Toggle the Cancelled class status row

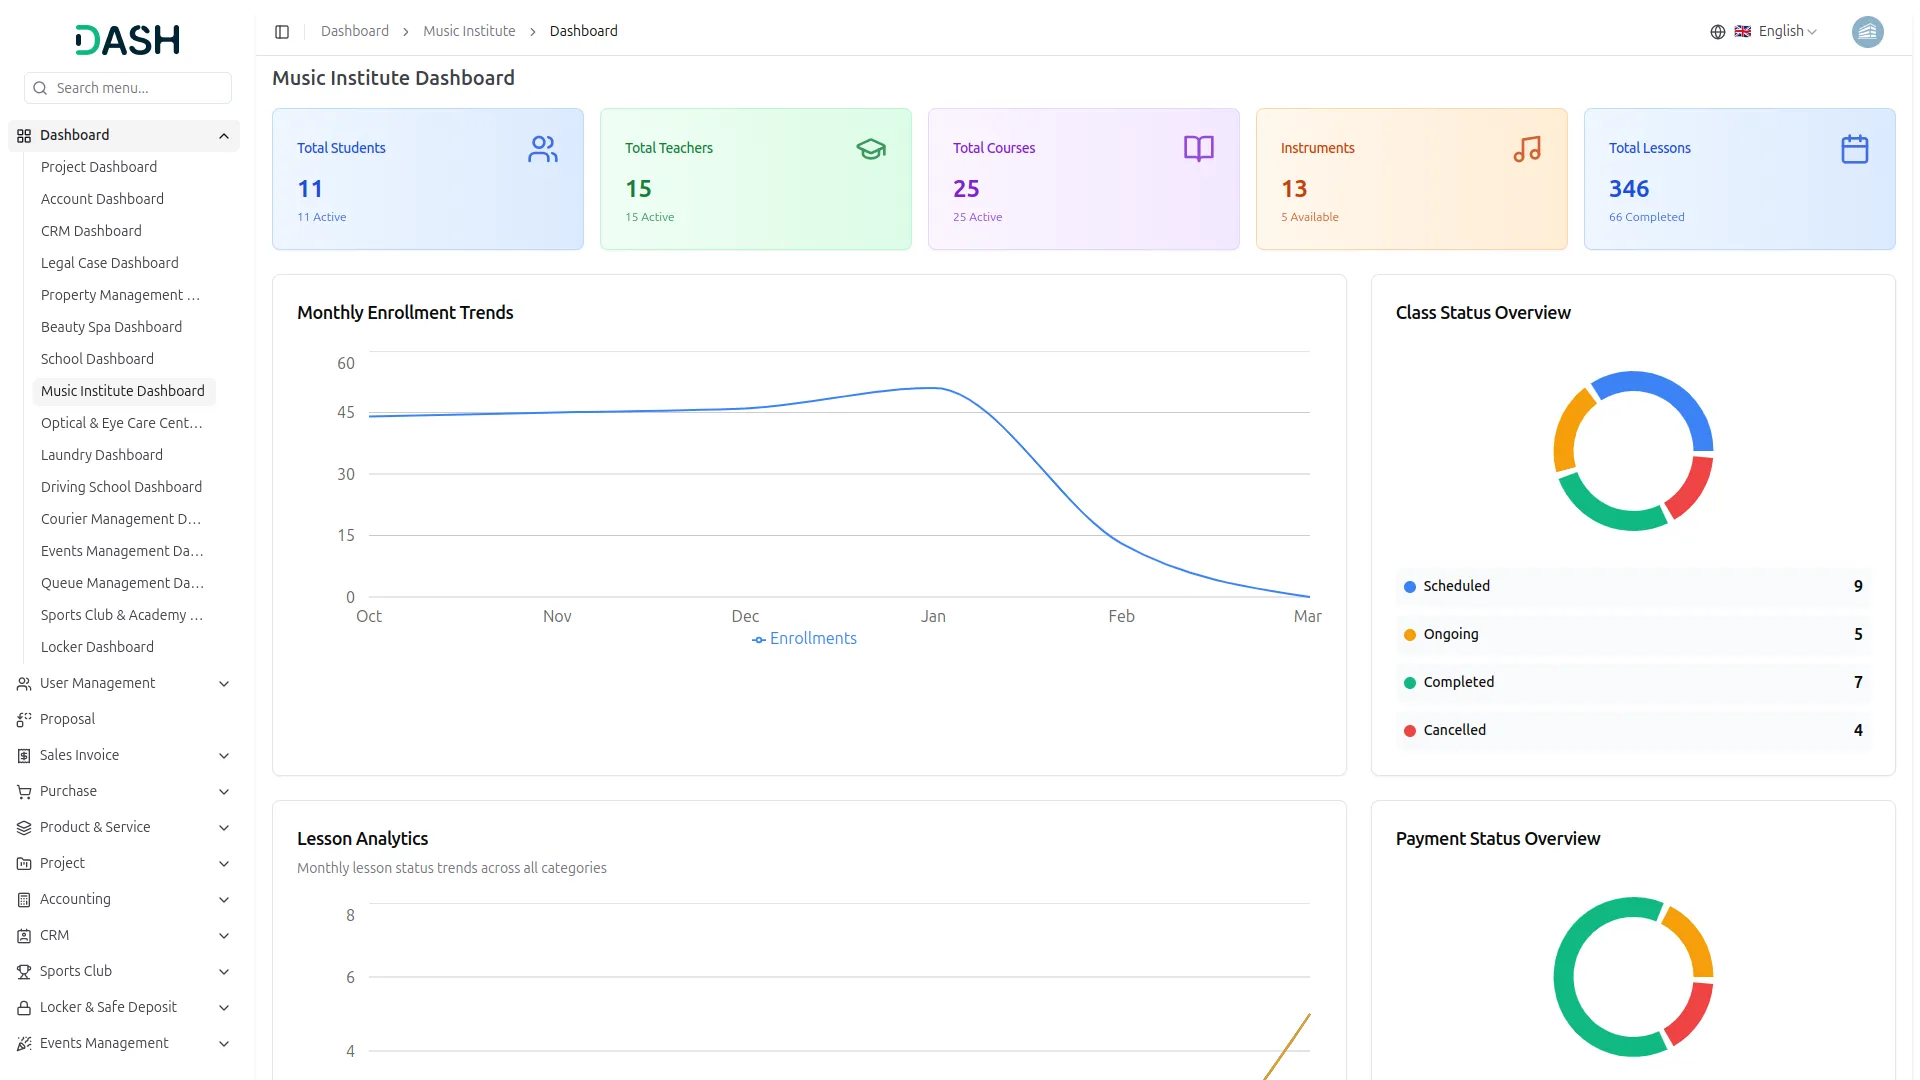pos(1632,730)
